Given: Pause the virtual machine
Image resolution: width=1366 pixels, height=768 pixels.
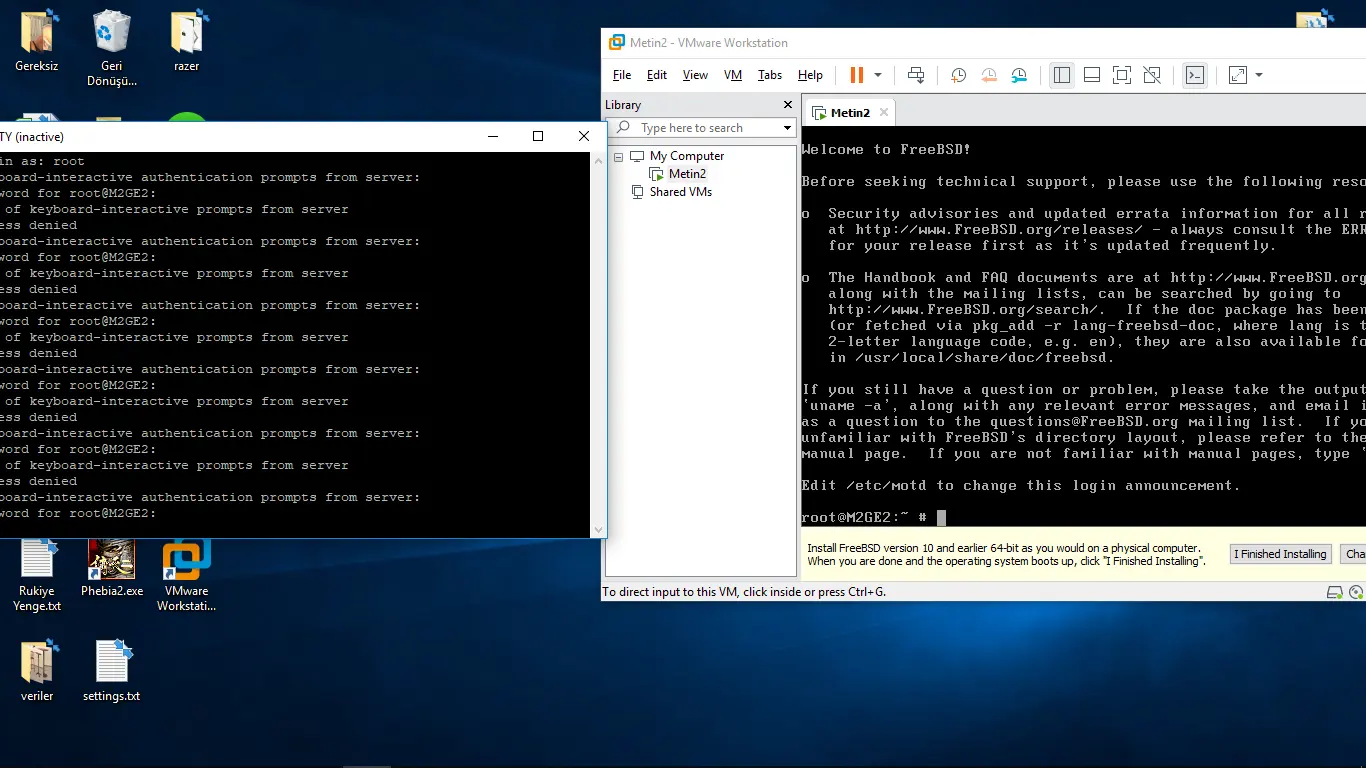Looking at the screenshot, I should (x=857, y=75).
